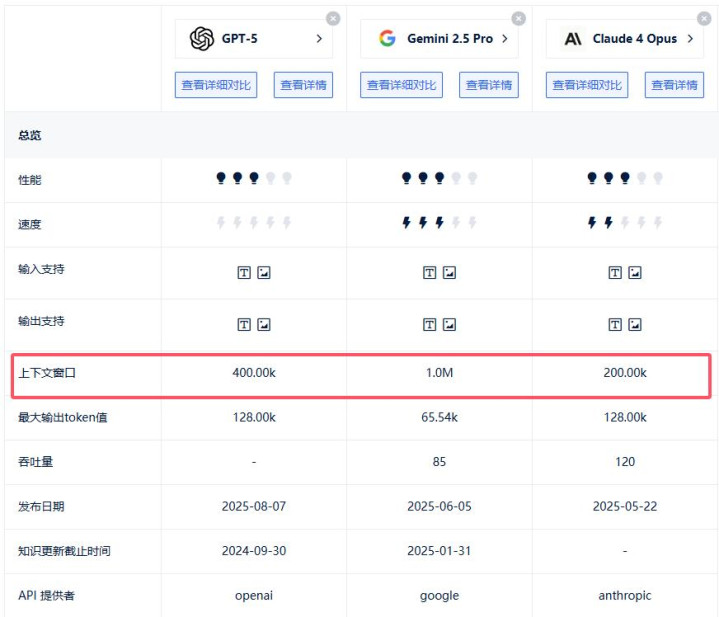Click context window value 400.00k
Screen dimensions: 719x617
(254, 373)
